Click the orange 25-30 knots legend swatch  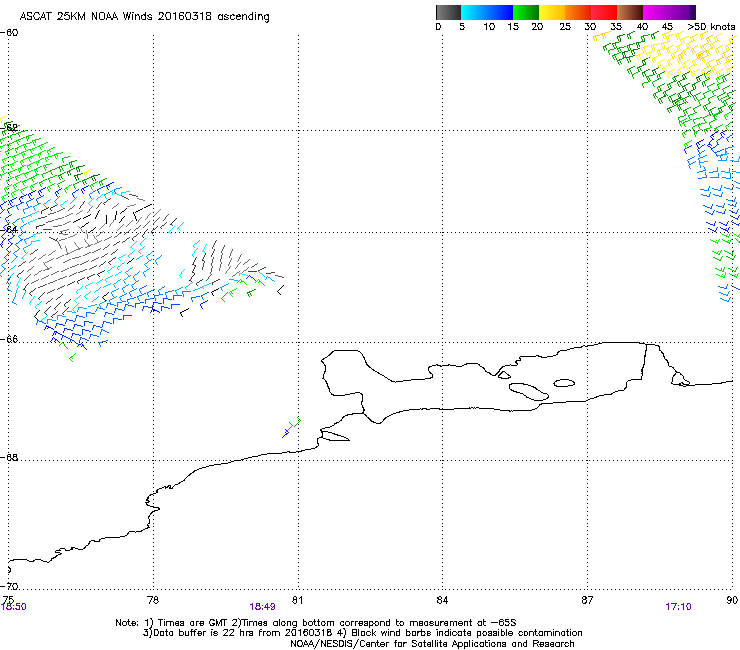click(578, 12)
